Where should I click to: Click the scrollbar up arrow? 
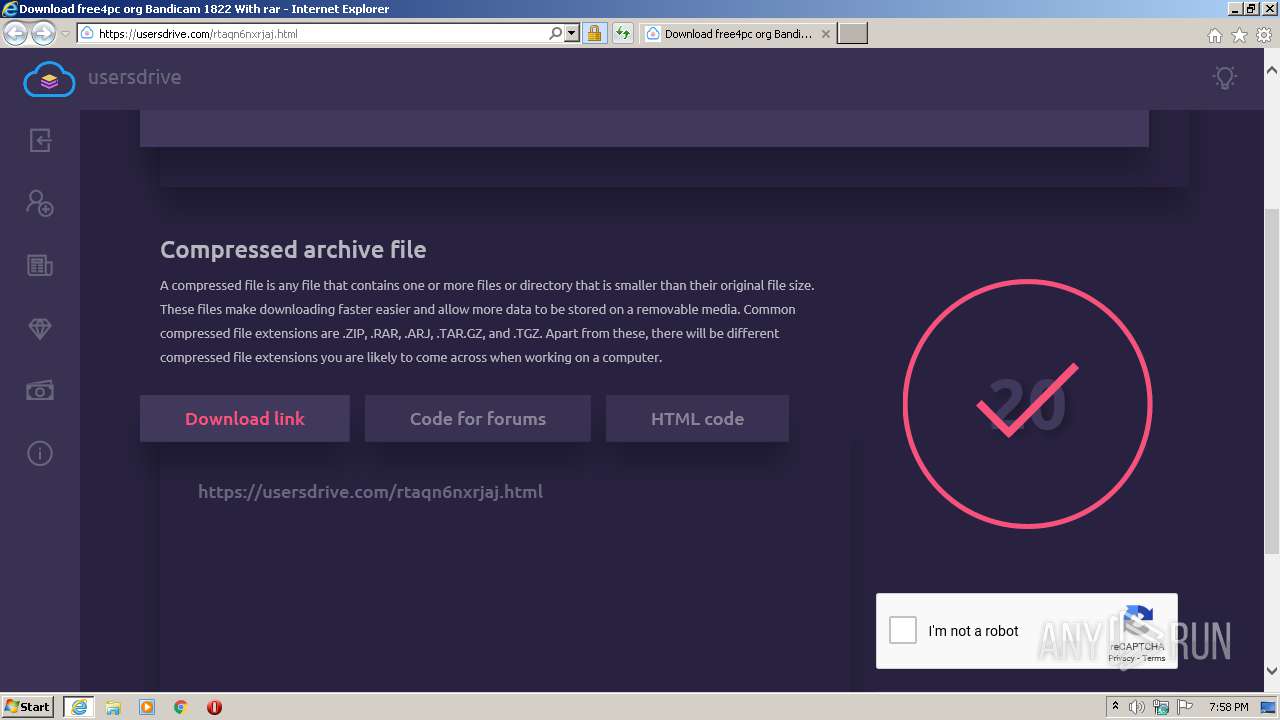click(1272, 71)
